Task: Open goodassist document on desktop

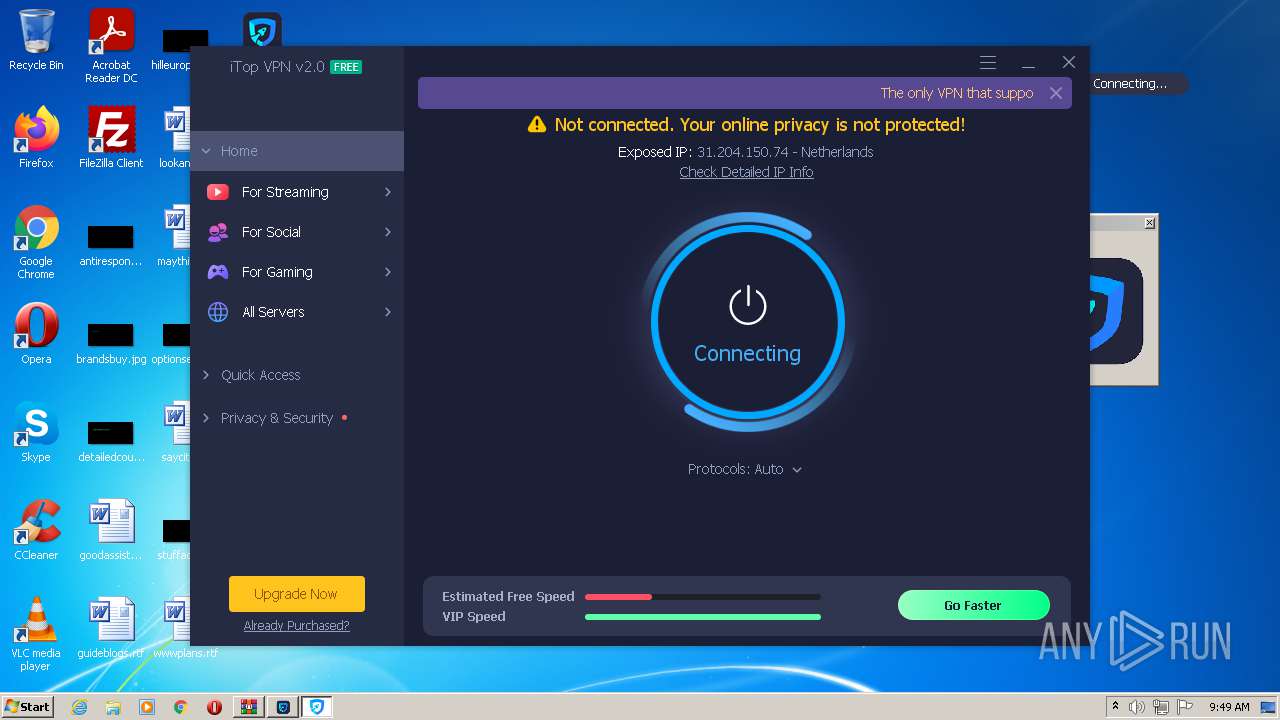Action: (111, 530)
